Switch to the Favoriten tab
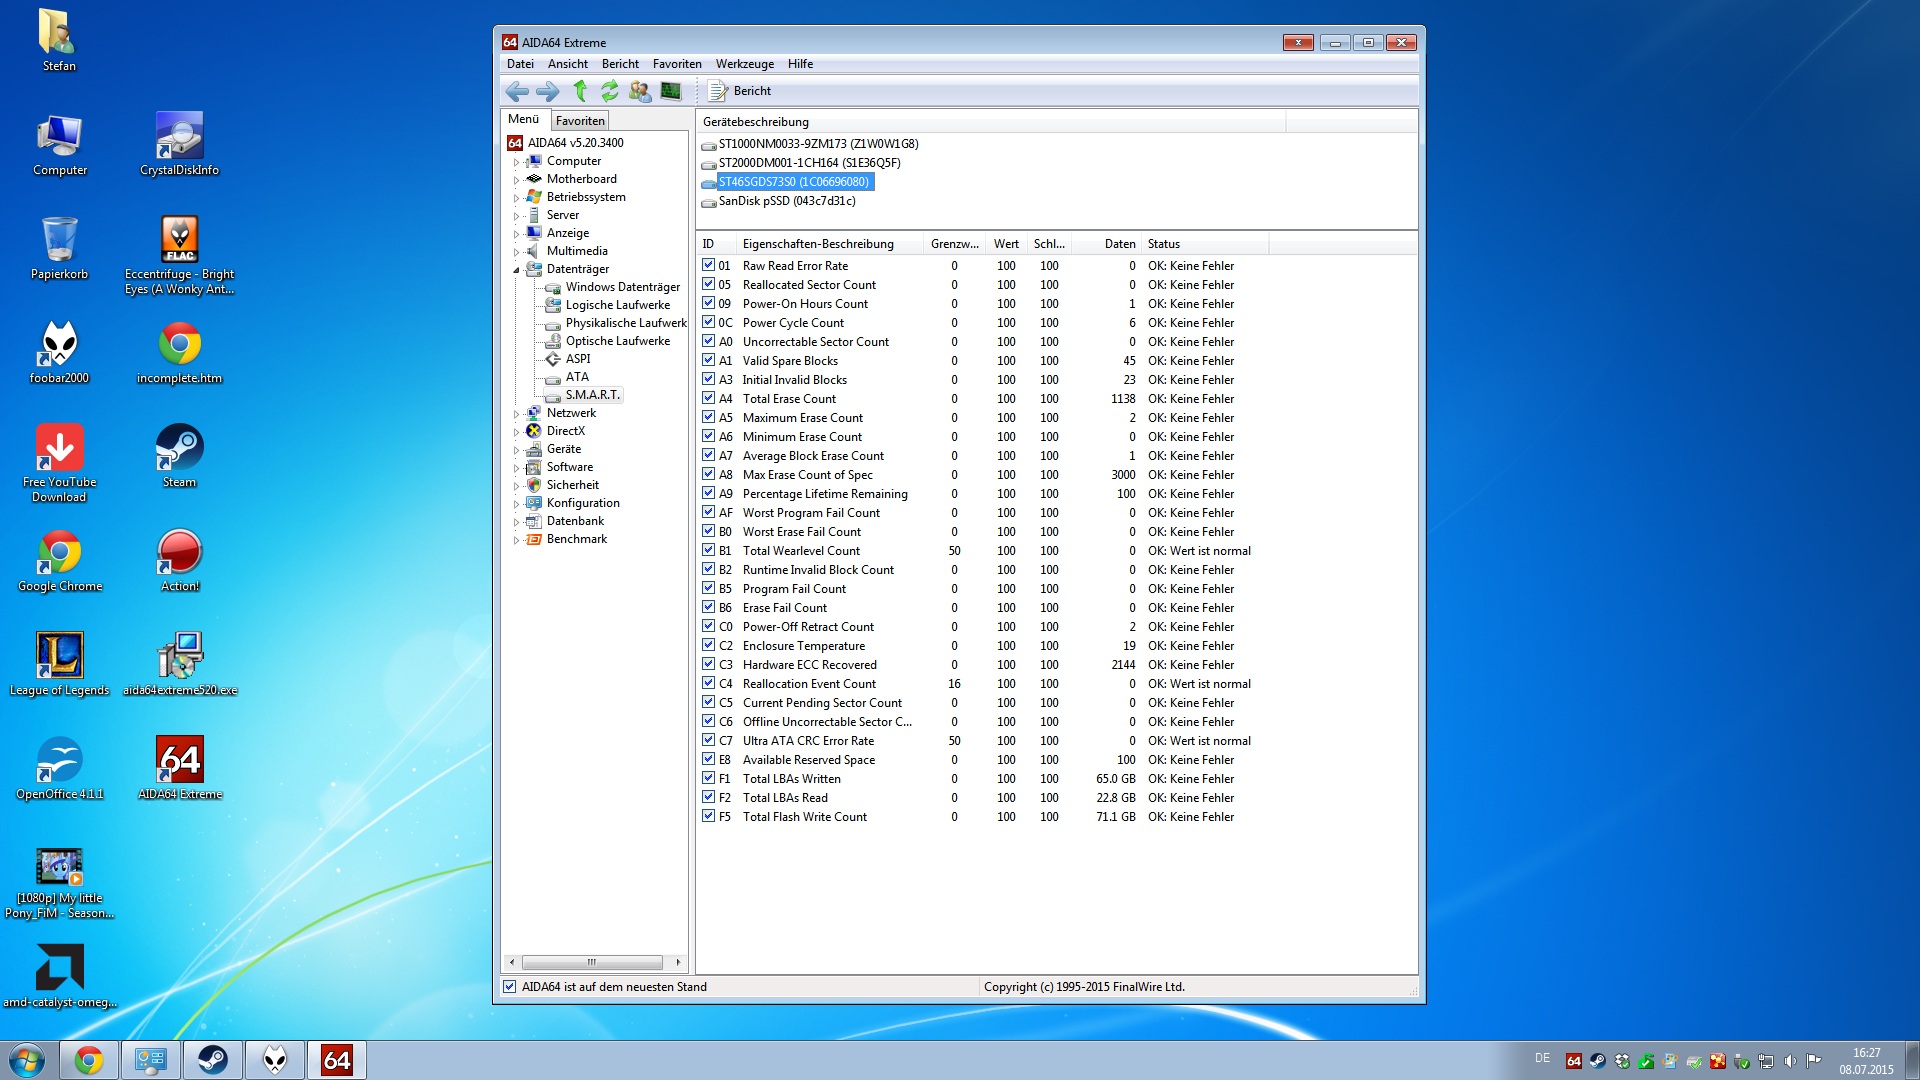Viewport: 1920px width, 1080px height. point(580,120)
